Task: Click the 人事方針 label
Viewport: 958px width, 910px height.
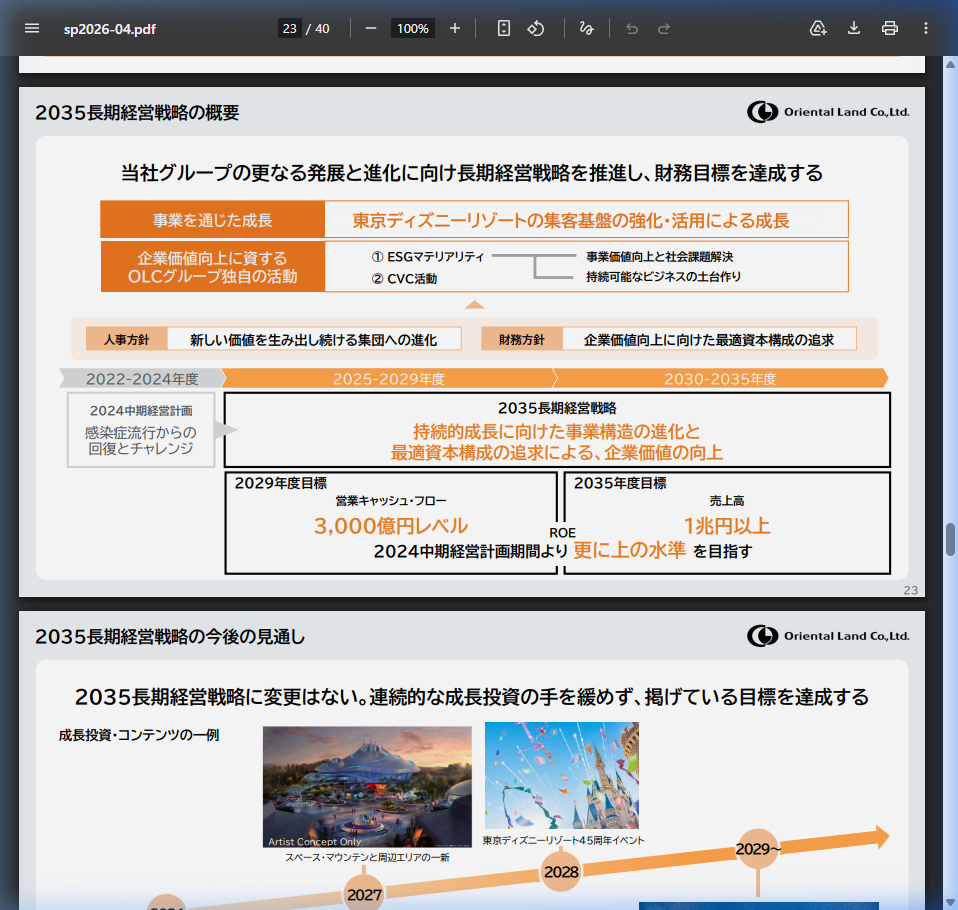Action: tap(126, 339)
